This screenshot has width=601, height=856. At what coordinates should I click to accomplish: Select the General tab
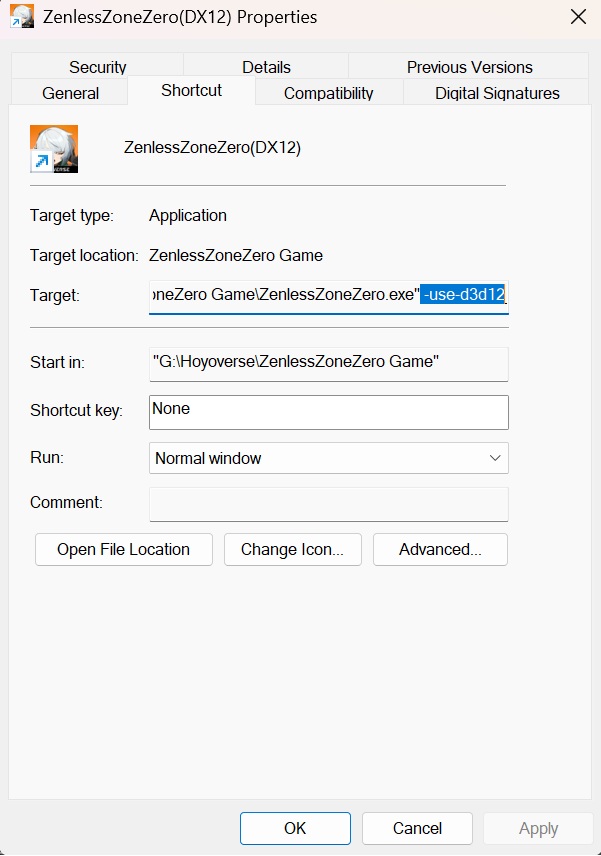(71, 93)
